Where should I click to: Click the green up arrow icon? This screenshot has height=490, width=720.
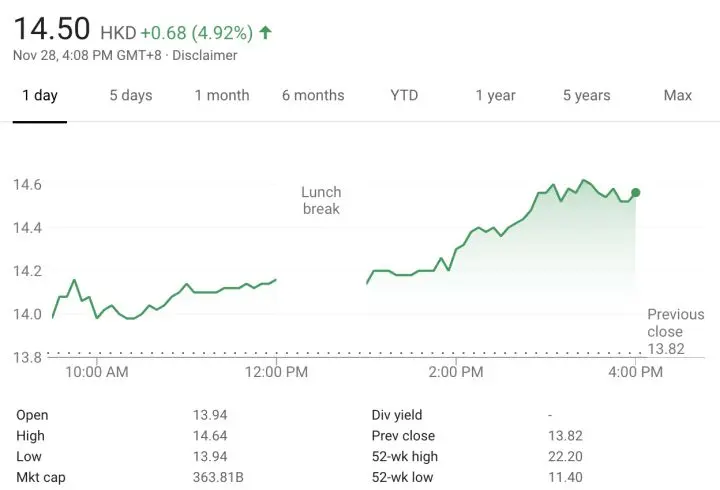(x=265, y=32)
